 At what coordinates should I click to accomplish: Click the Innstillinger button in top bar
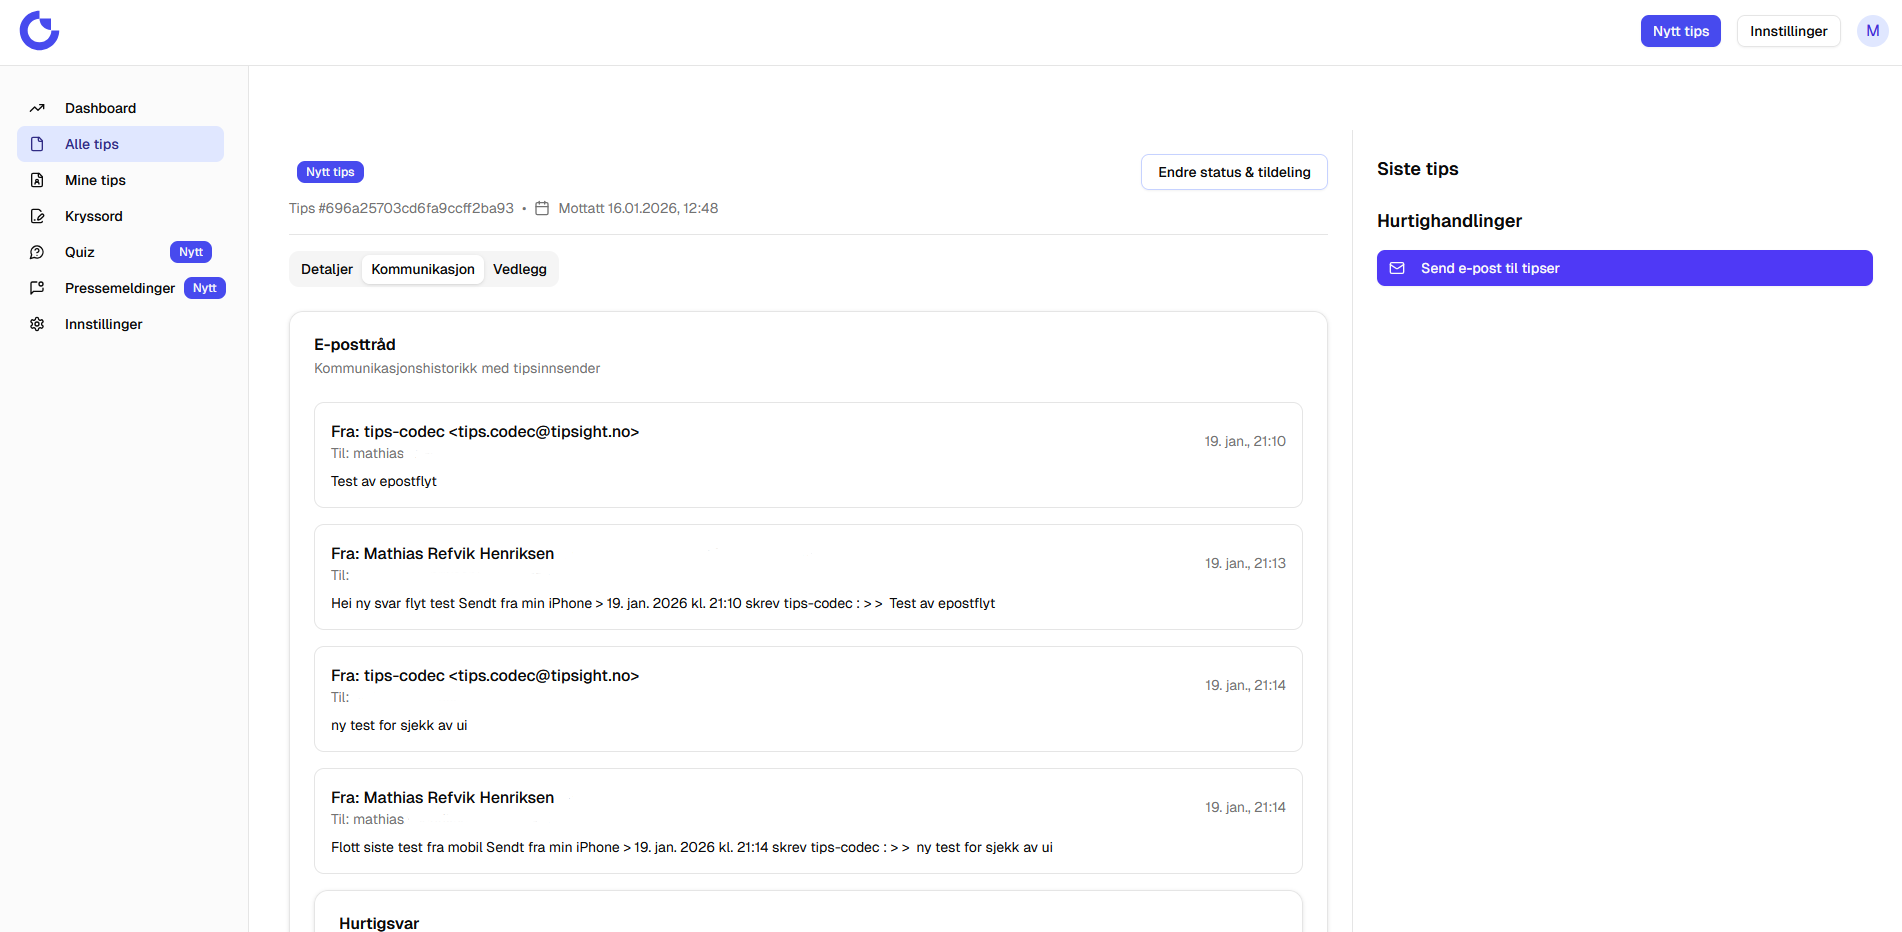[1788, 31]
